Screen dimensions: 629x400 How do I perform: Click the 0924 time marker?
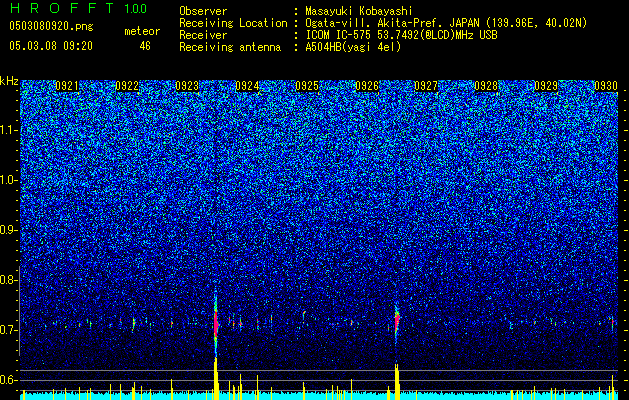click(x=247, y=86)
